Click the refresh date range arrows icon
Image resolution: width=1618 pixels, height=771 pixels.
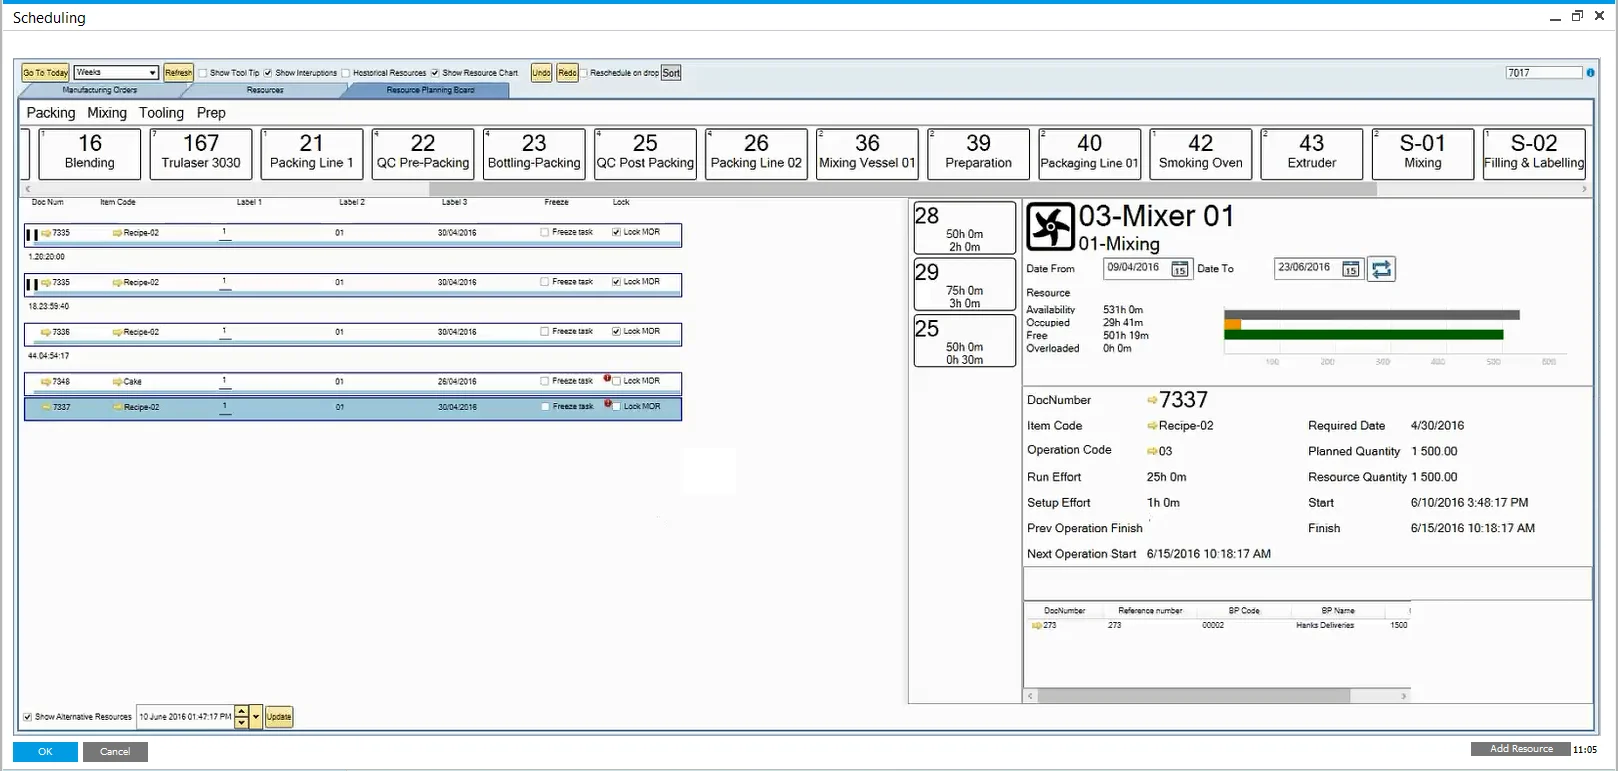pos(1381,269)
